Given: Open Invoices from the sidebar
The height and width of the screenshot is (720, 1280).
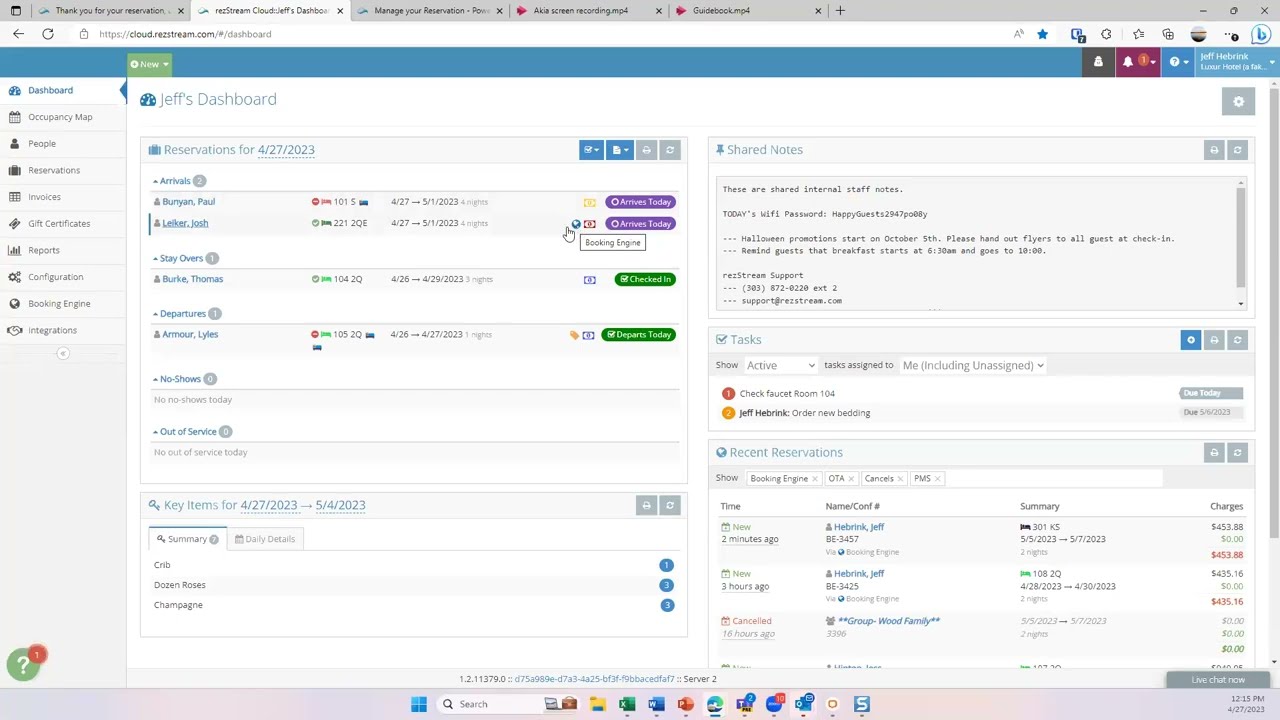Looking at the screenshot, I should coord(44,197).
